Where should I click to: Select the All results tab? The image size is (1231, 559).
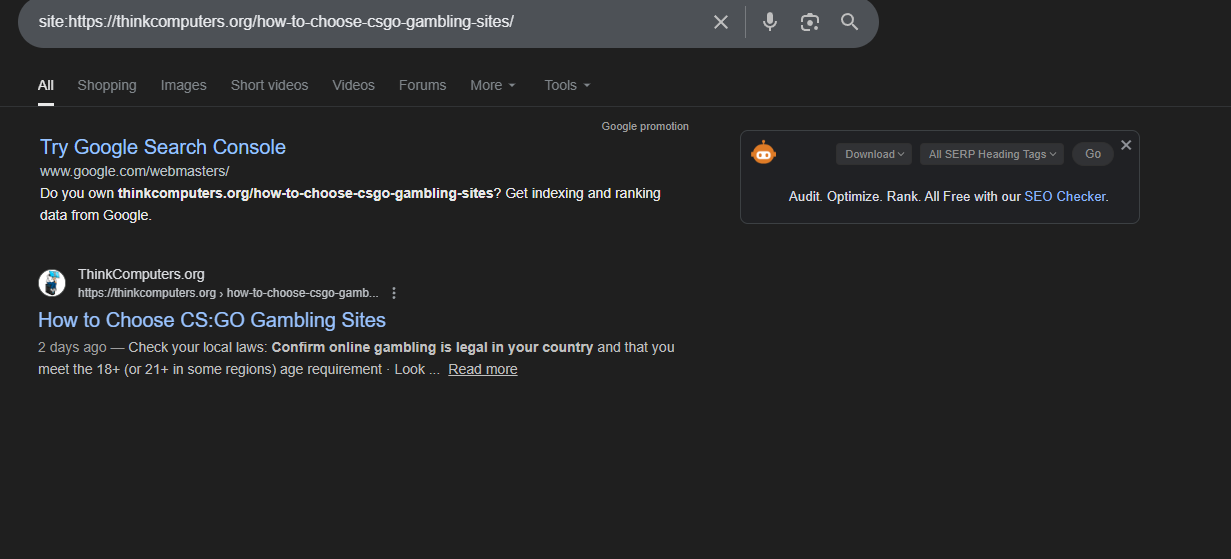(46, 85)
